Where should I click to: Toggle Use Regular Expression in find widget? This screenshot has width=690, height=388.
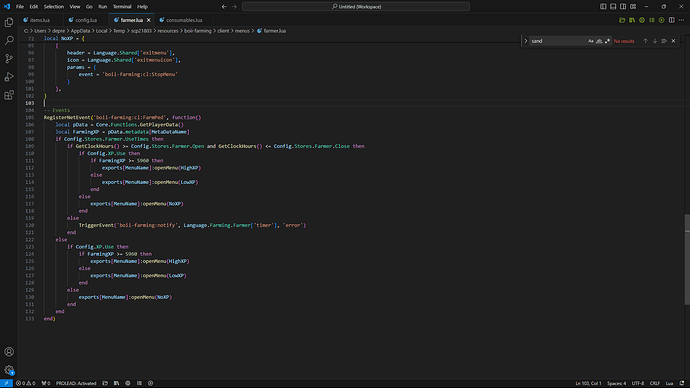607,41
